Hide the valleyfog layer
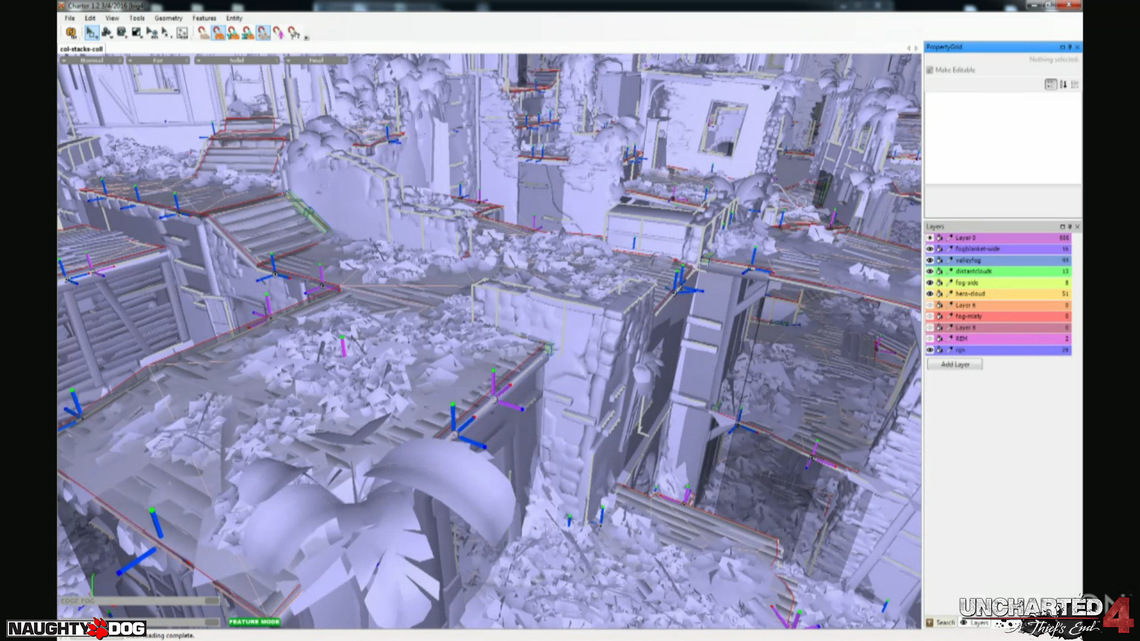This screenshot has height=641, width=1140. (x=930, y=260)
